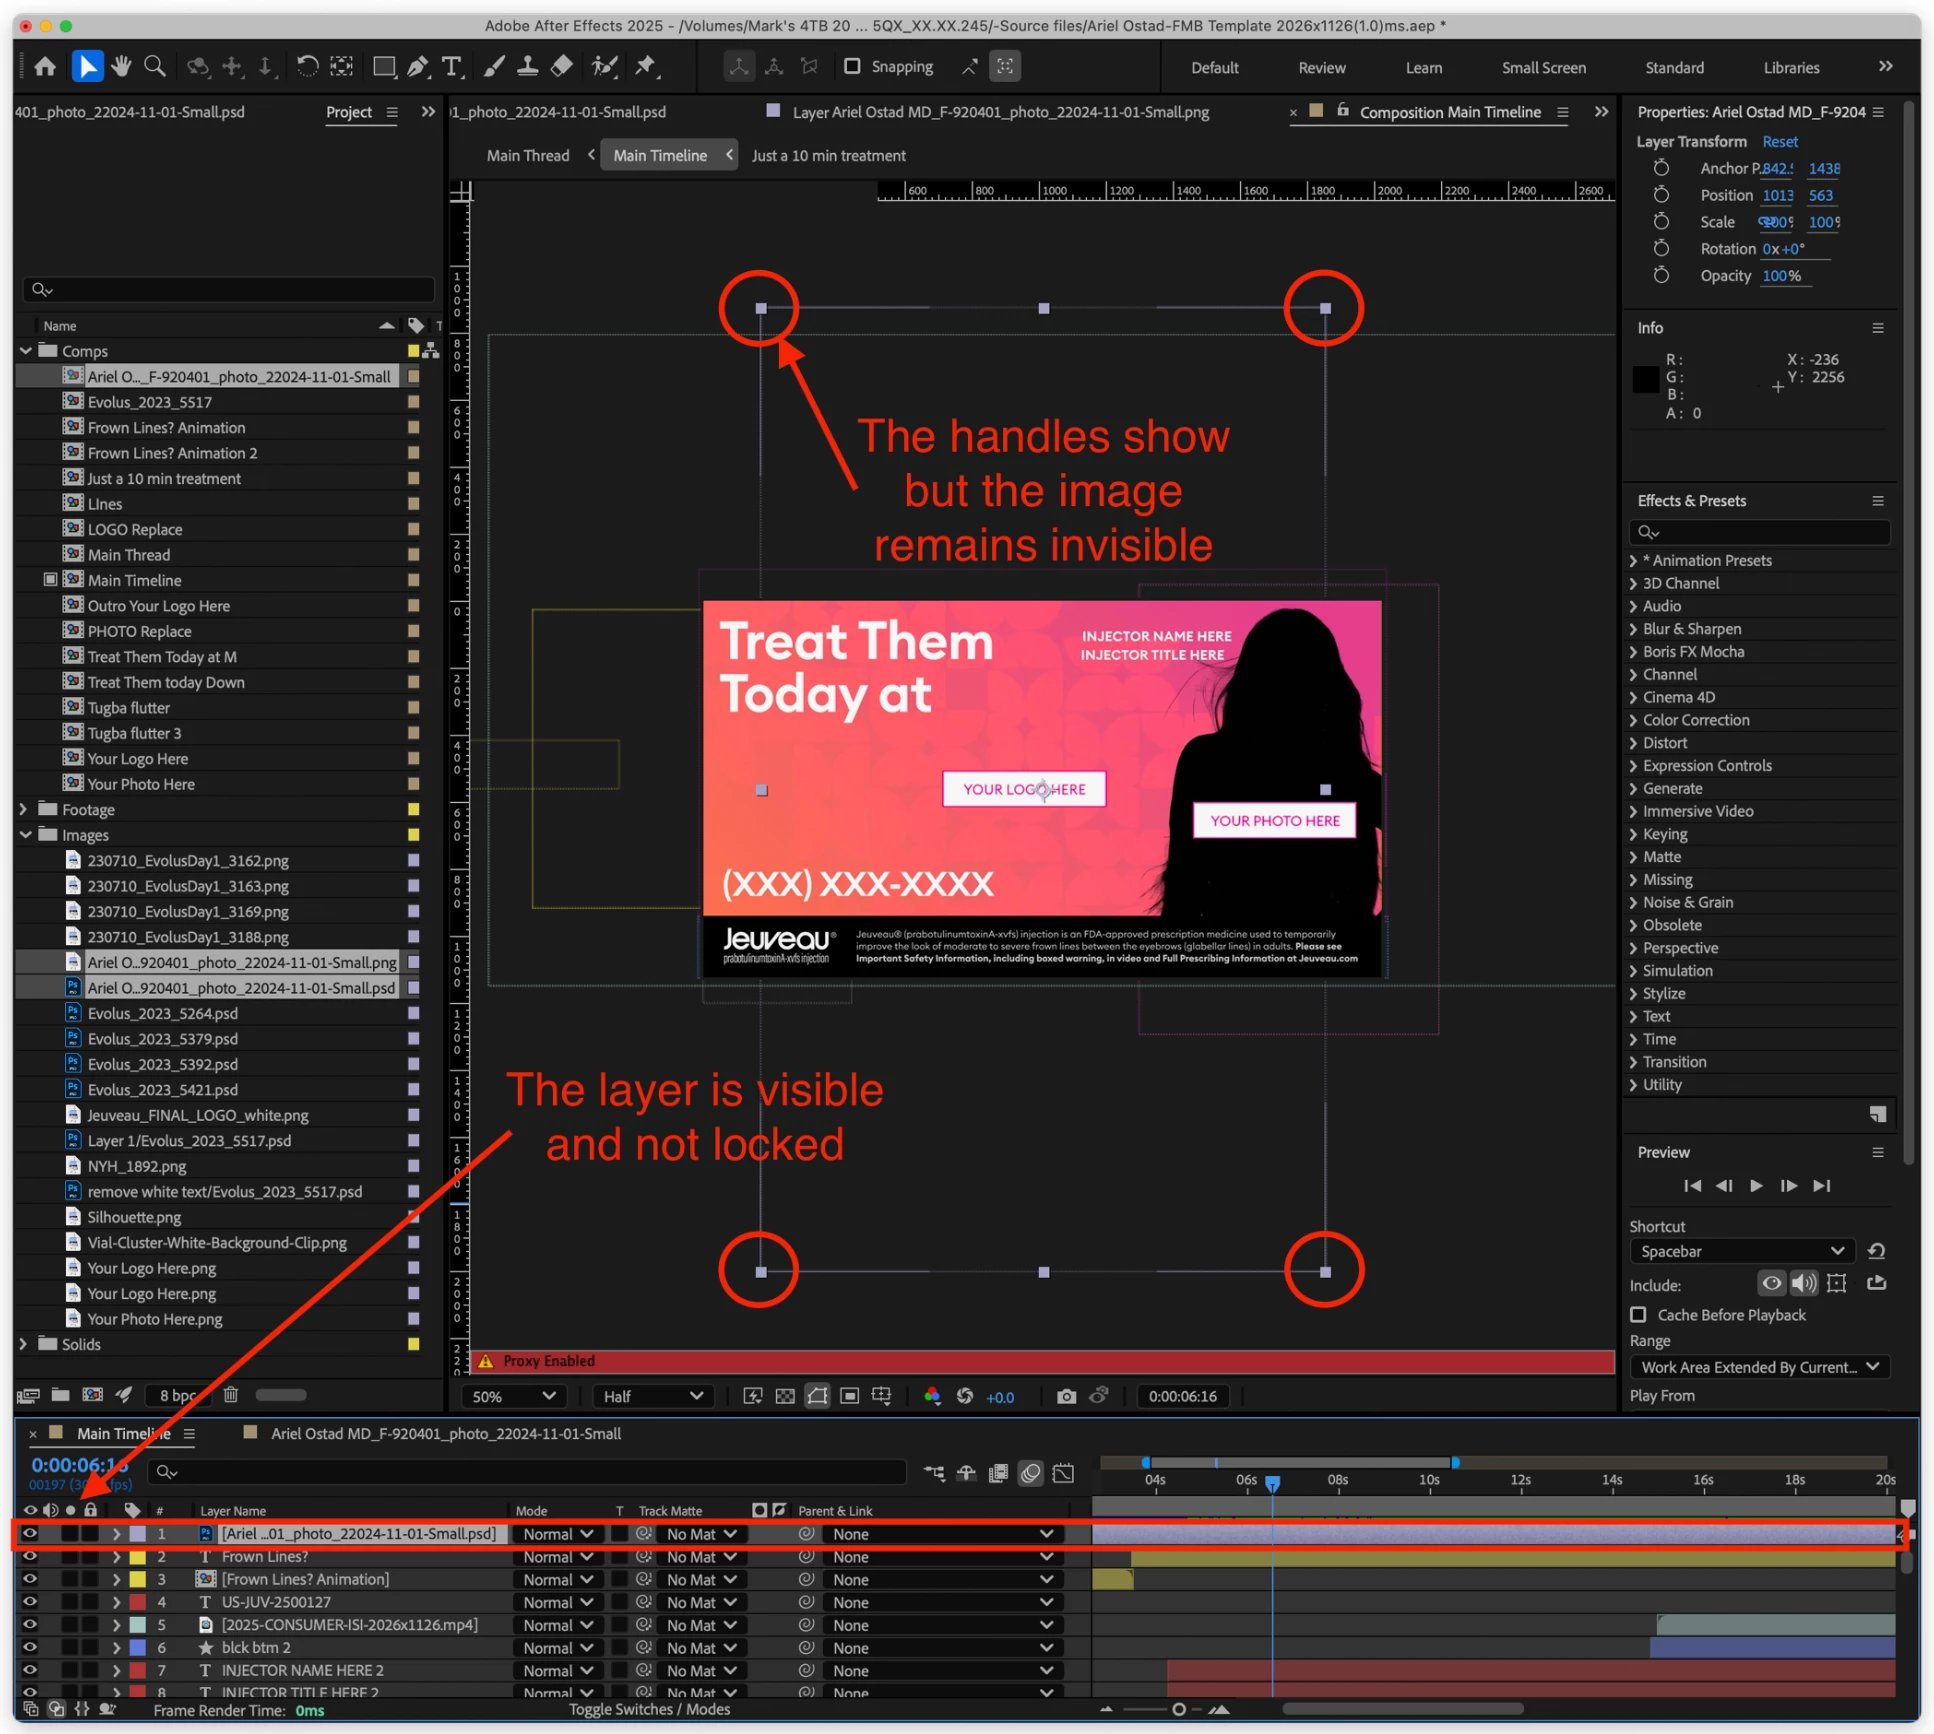Expand the Footage folder in Project

tap(24, 809)
